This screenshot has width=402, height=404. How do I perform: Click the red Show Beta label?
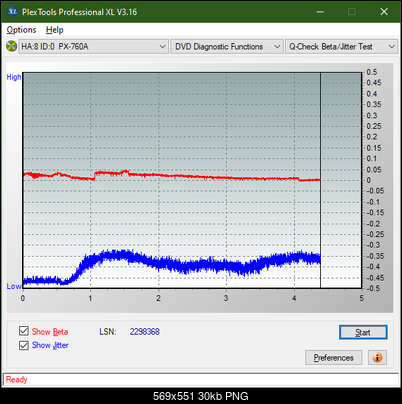tap(50, 332)
